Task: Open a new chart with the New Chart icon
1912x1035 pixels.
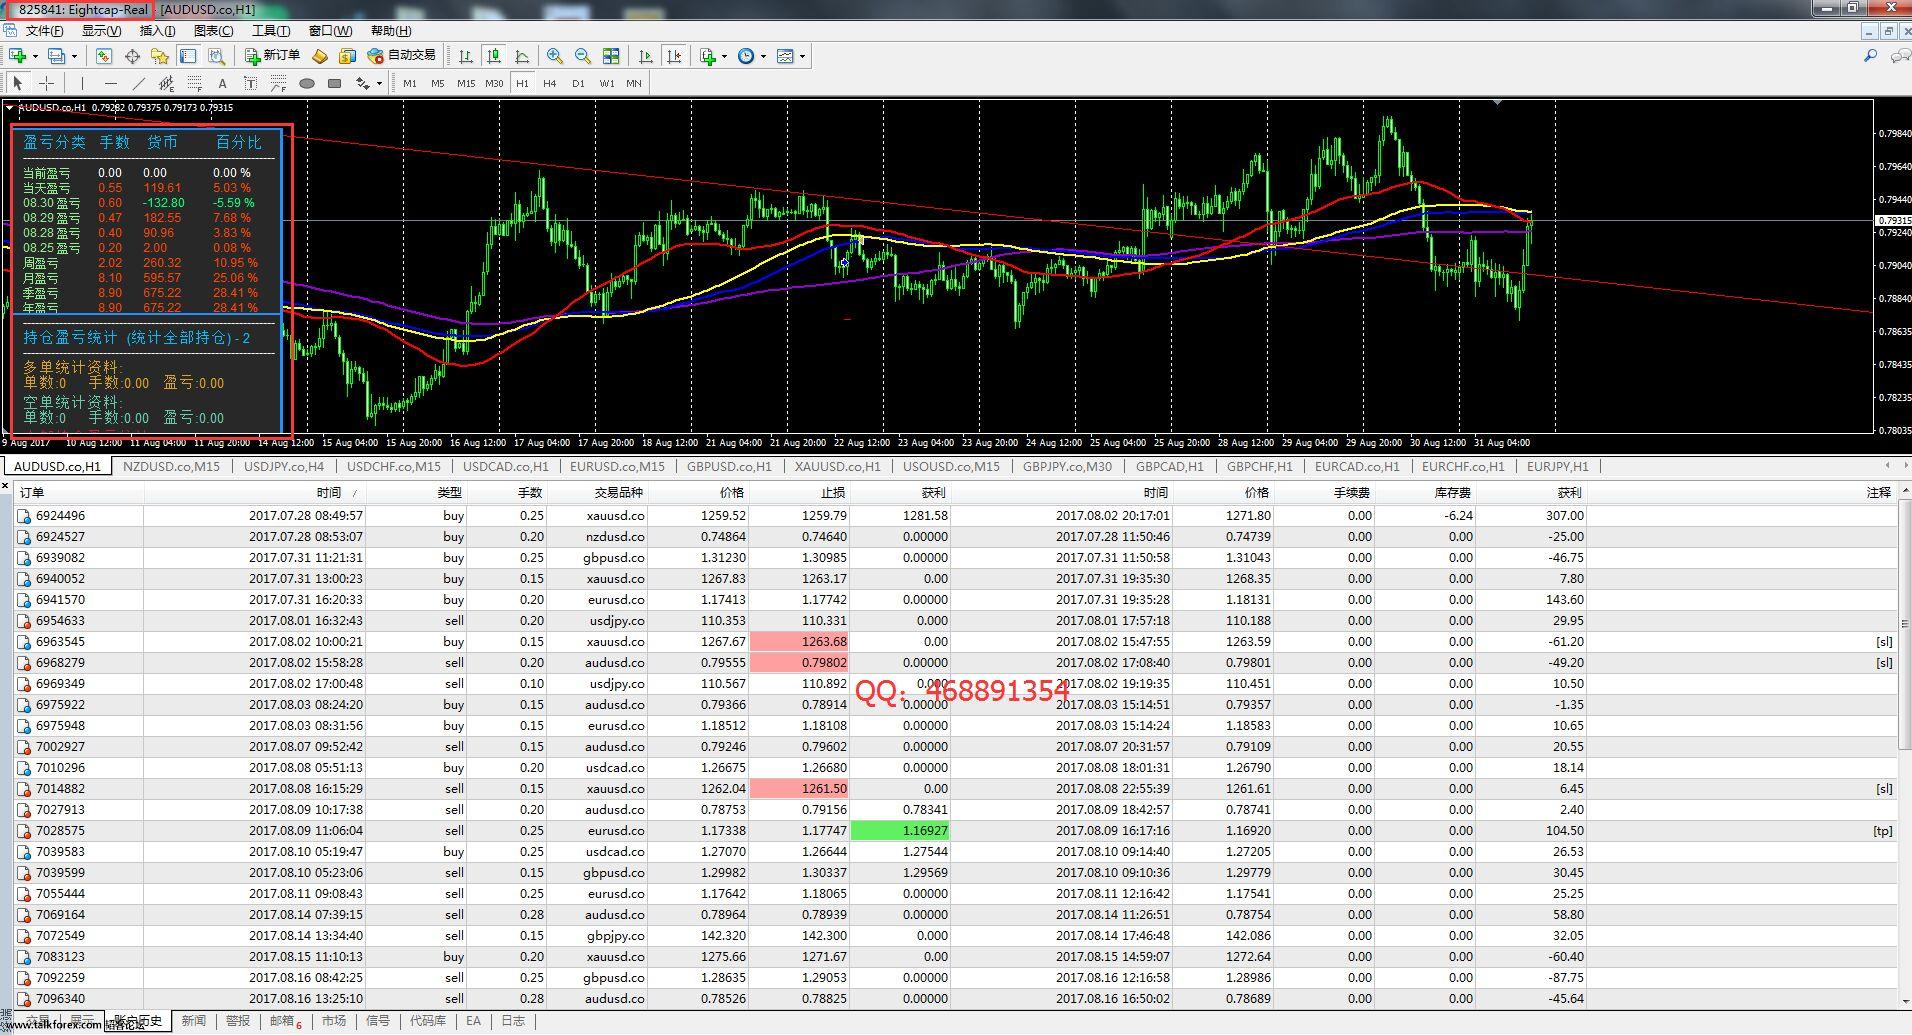Action: [x=17, y=56]
